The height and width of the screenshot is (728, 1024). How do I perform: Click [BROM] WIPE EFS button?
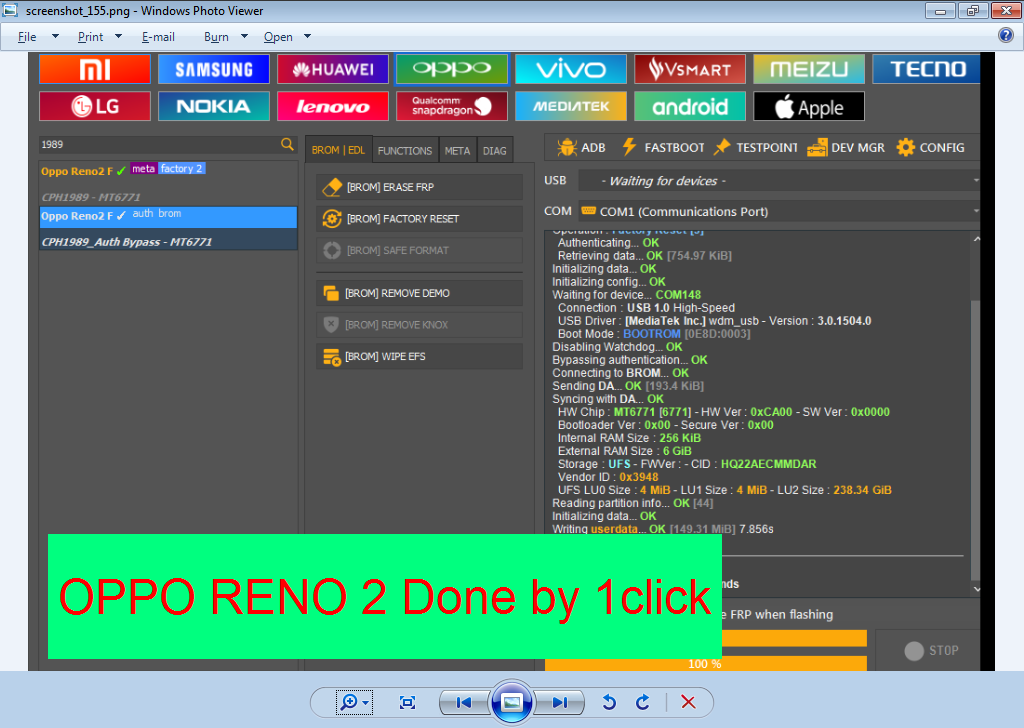(419, 356)
